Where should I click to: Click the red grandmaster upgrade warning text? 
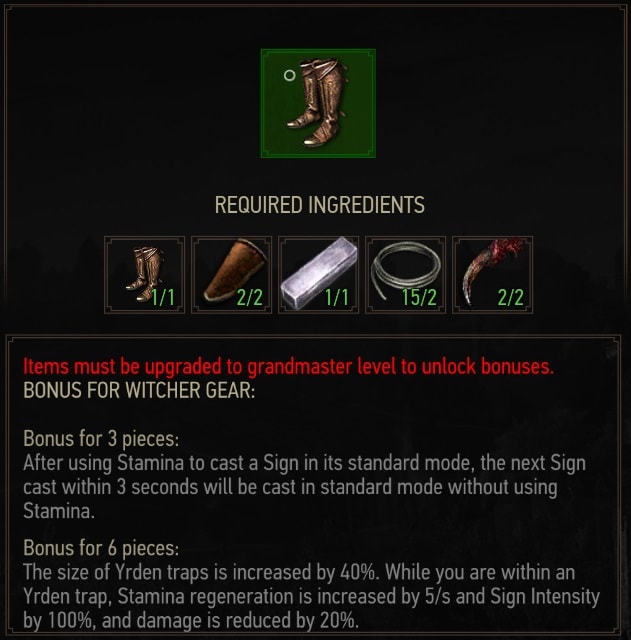(x=289, y=367)
